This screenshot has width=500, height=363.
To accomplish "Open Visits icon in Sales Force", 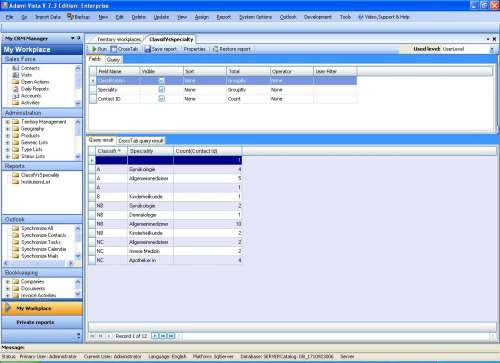I will click(16, 75).
